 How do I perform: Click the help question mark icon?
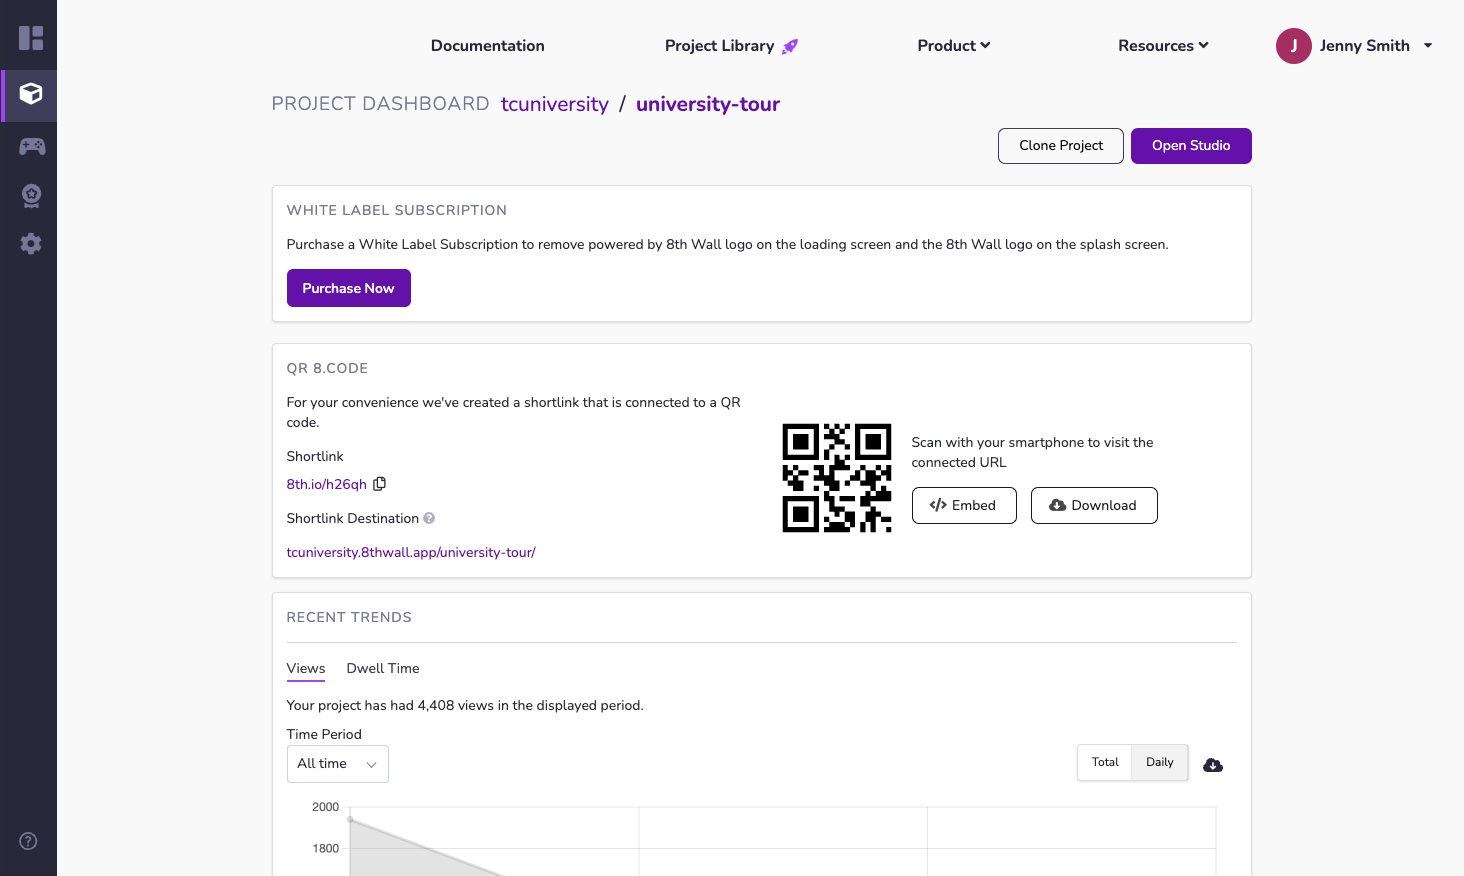29,841
